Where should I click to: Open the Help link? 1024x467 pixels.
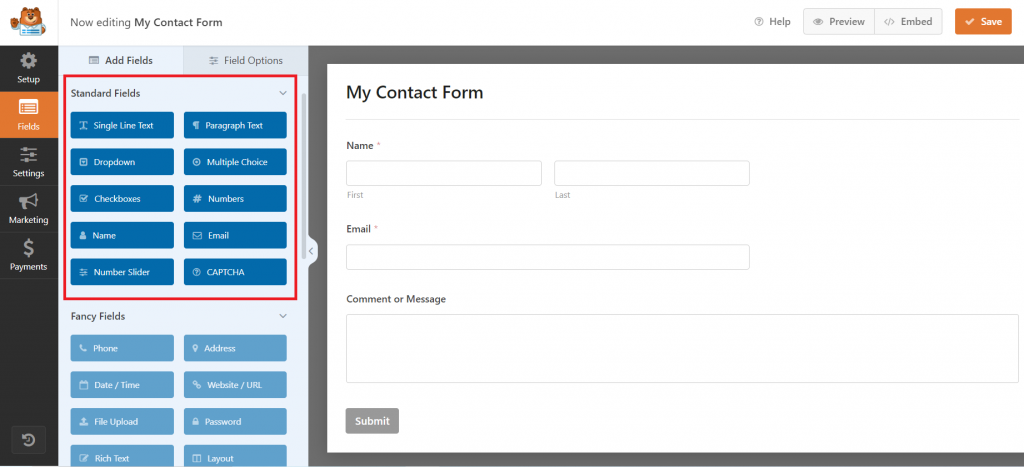[x=772, y=22]
